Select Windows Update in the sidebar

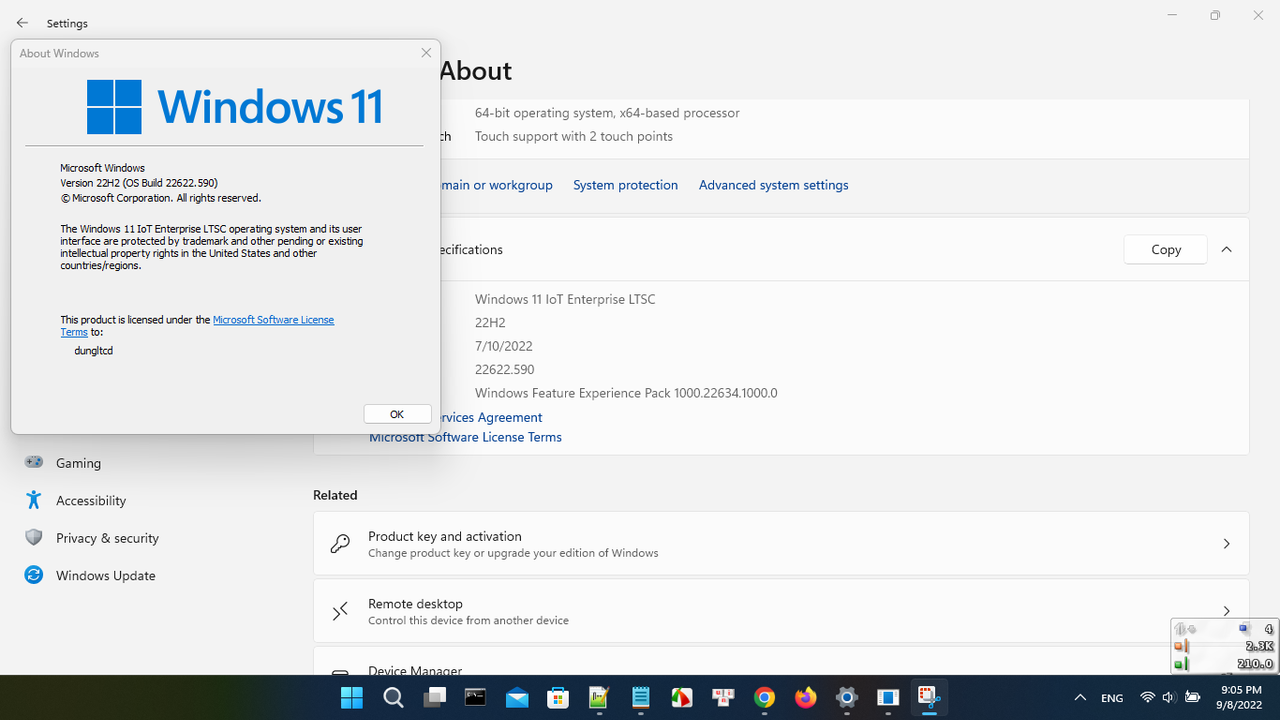click(104, 575)
